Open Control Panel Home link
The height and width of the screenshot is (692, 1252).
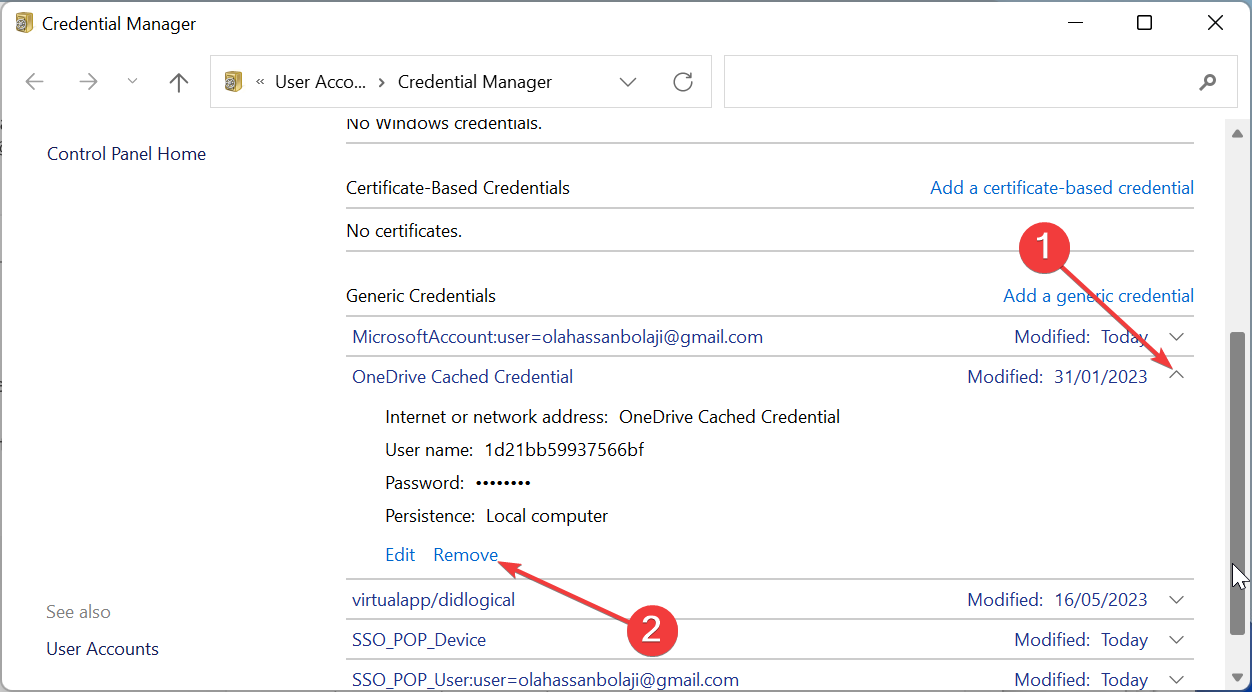[x=127, y=154]
